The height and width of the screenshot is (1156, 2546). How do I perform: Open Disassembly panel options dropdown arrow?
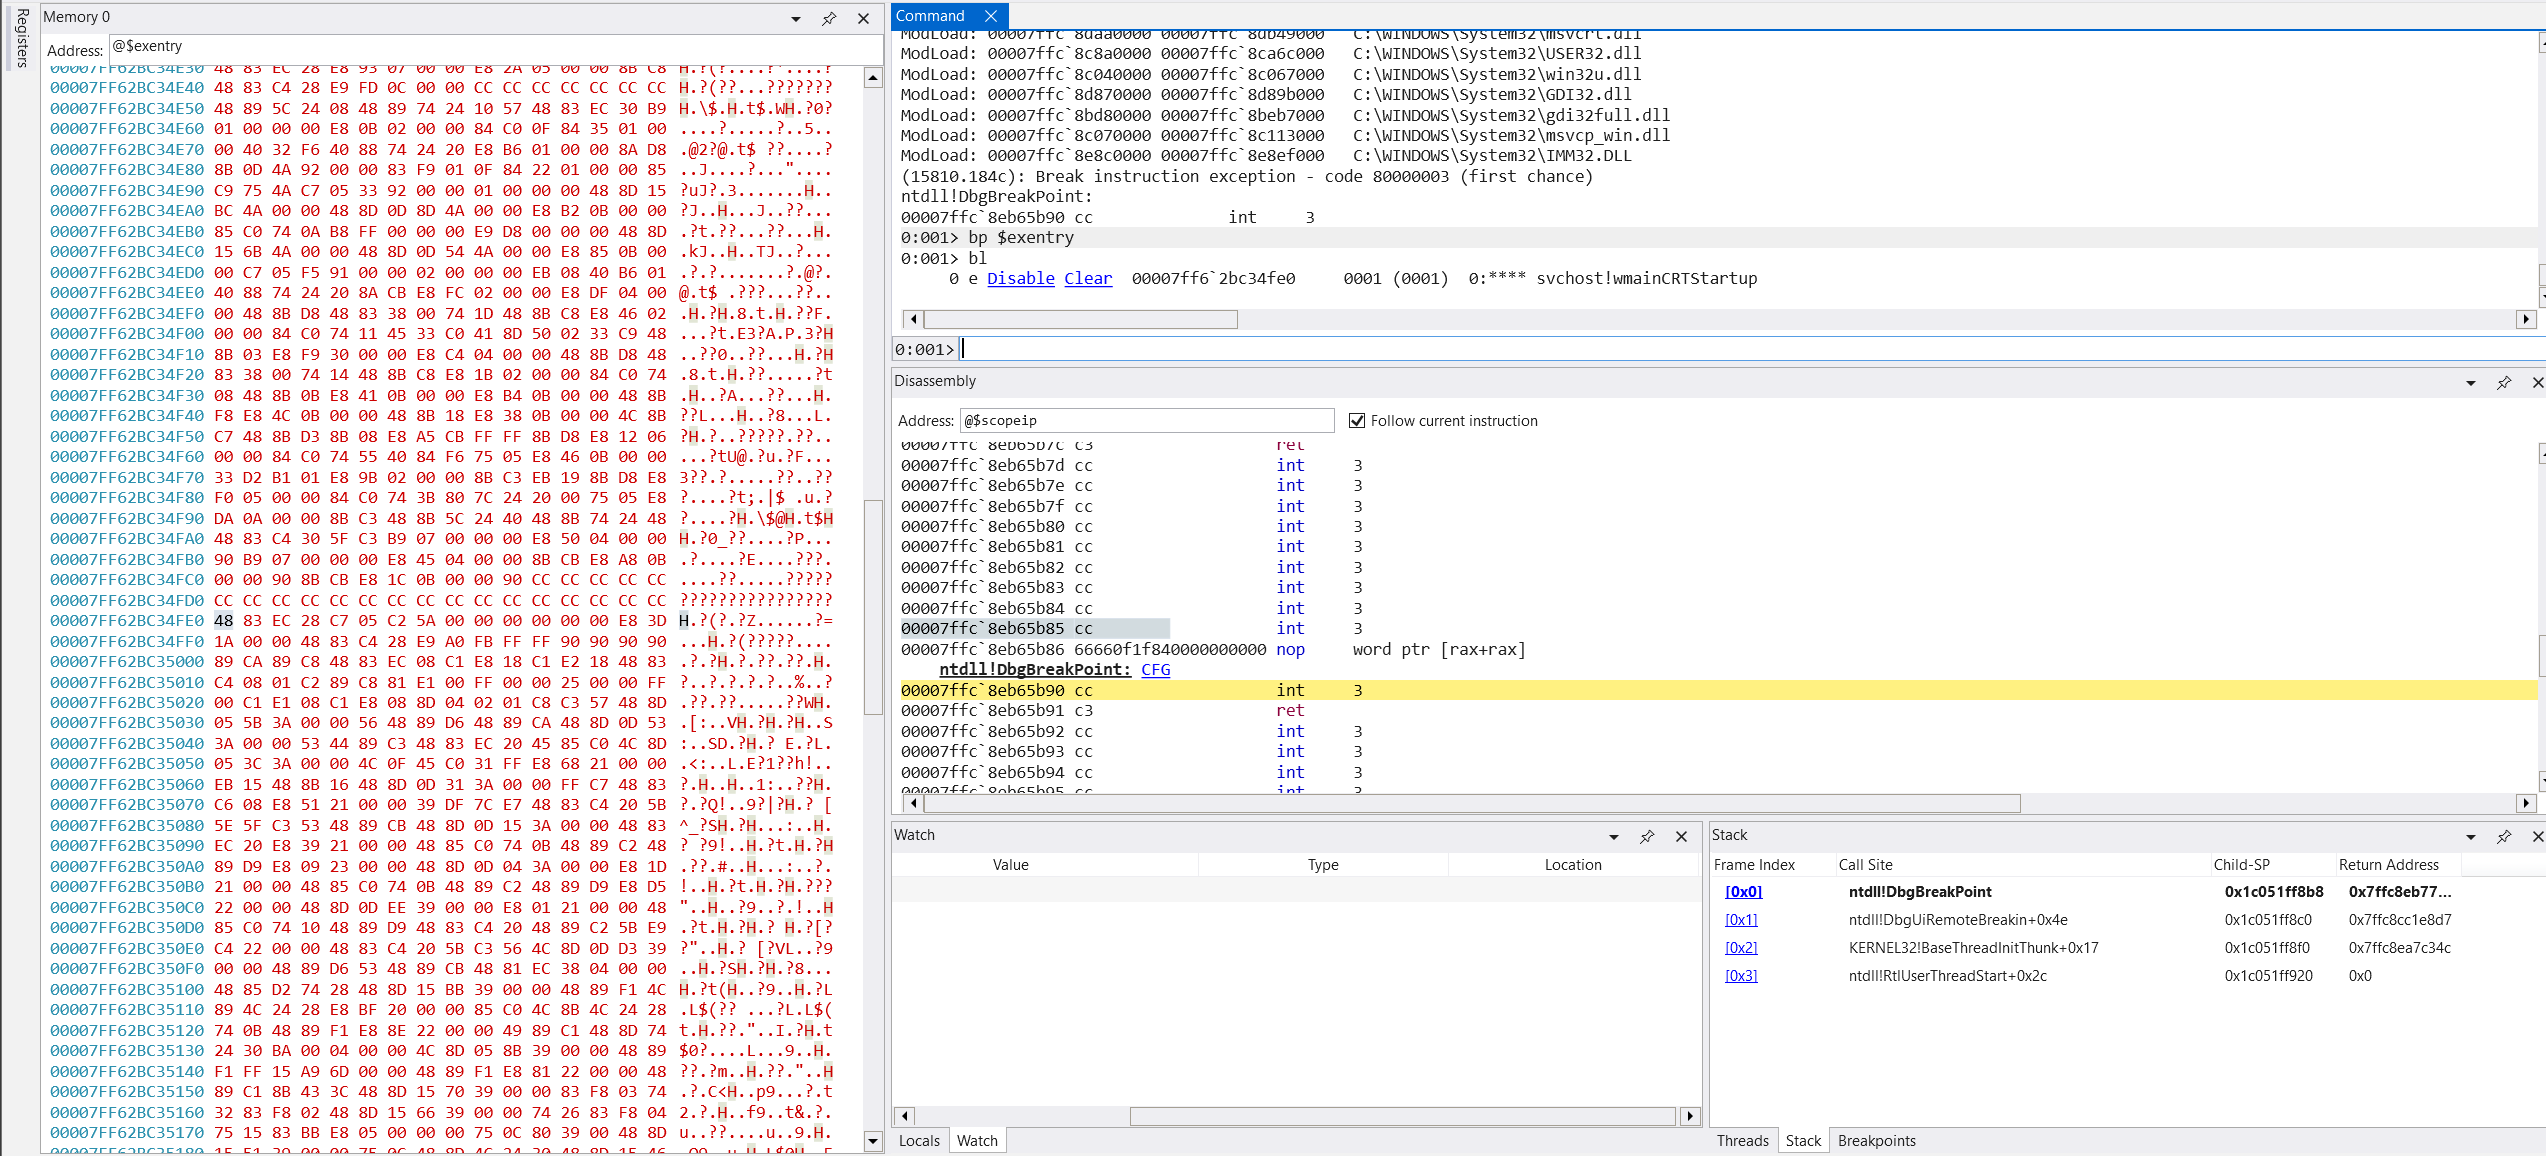click(x=2471, y=383)
